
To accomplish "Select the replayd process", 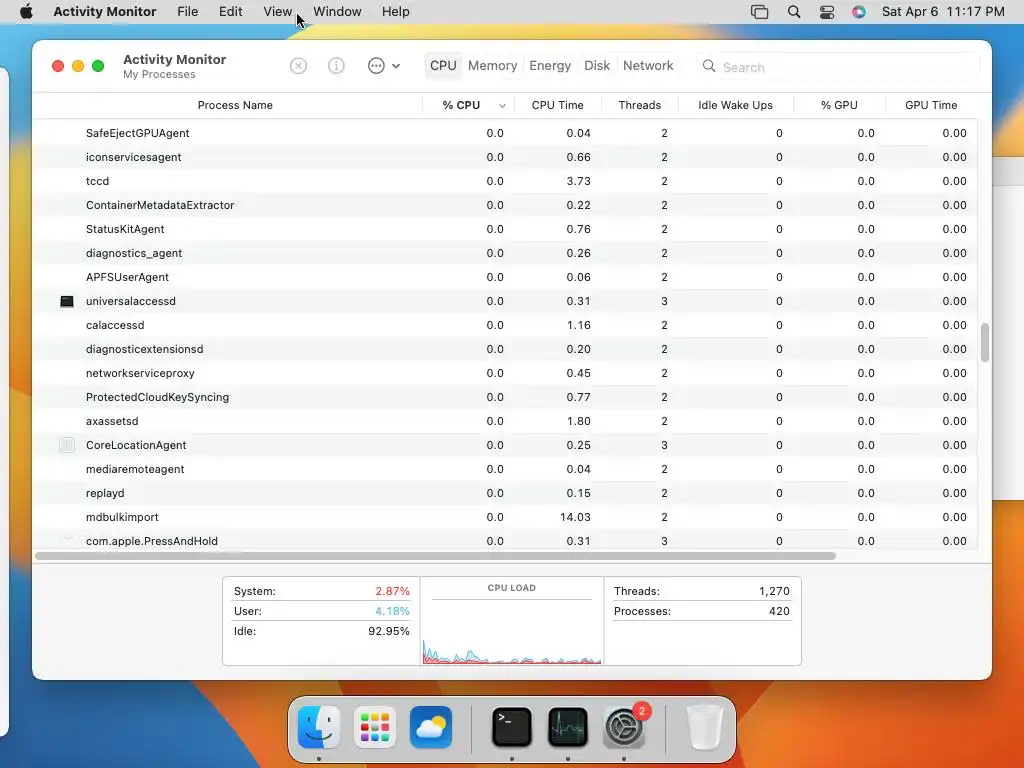I will (x=505, y=493).
